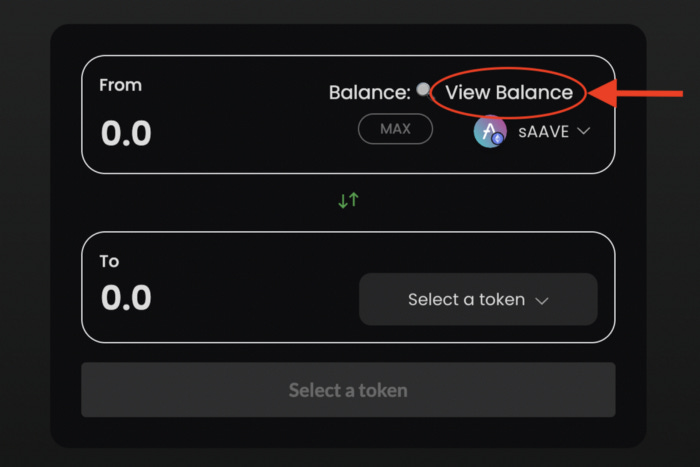Image resolution: width=700 pixels, height=467 pixels.
Task: Click the sAAVE token logo icon
Action: click(490, 131)
